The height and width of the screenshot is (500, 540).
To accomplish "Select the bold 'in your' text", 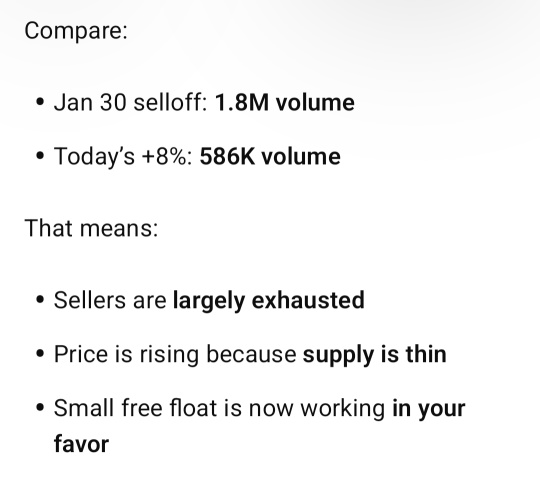I will (429, 409).
